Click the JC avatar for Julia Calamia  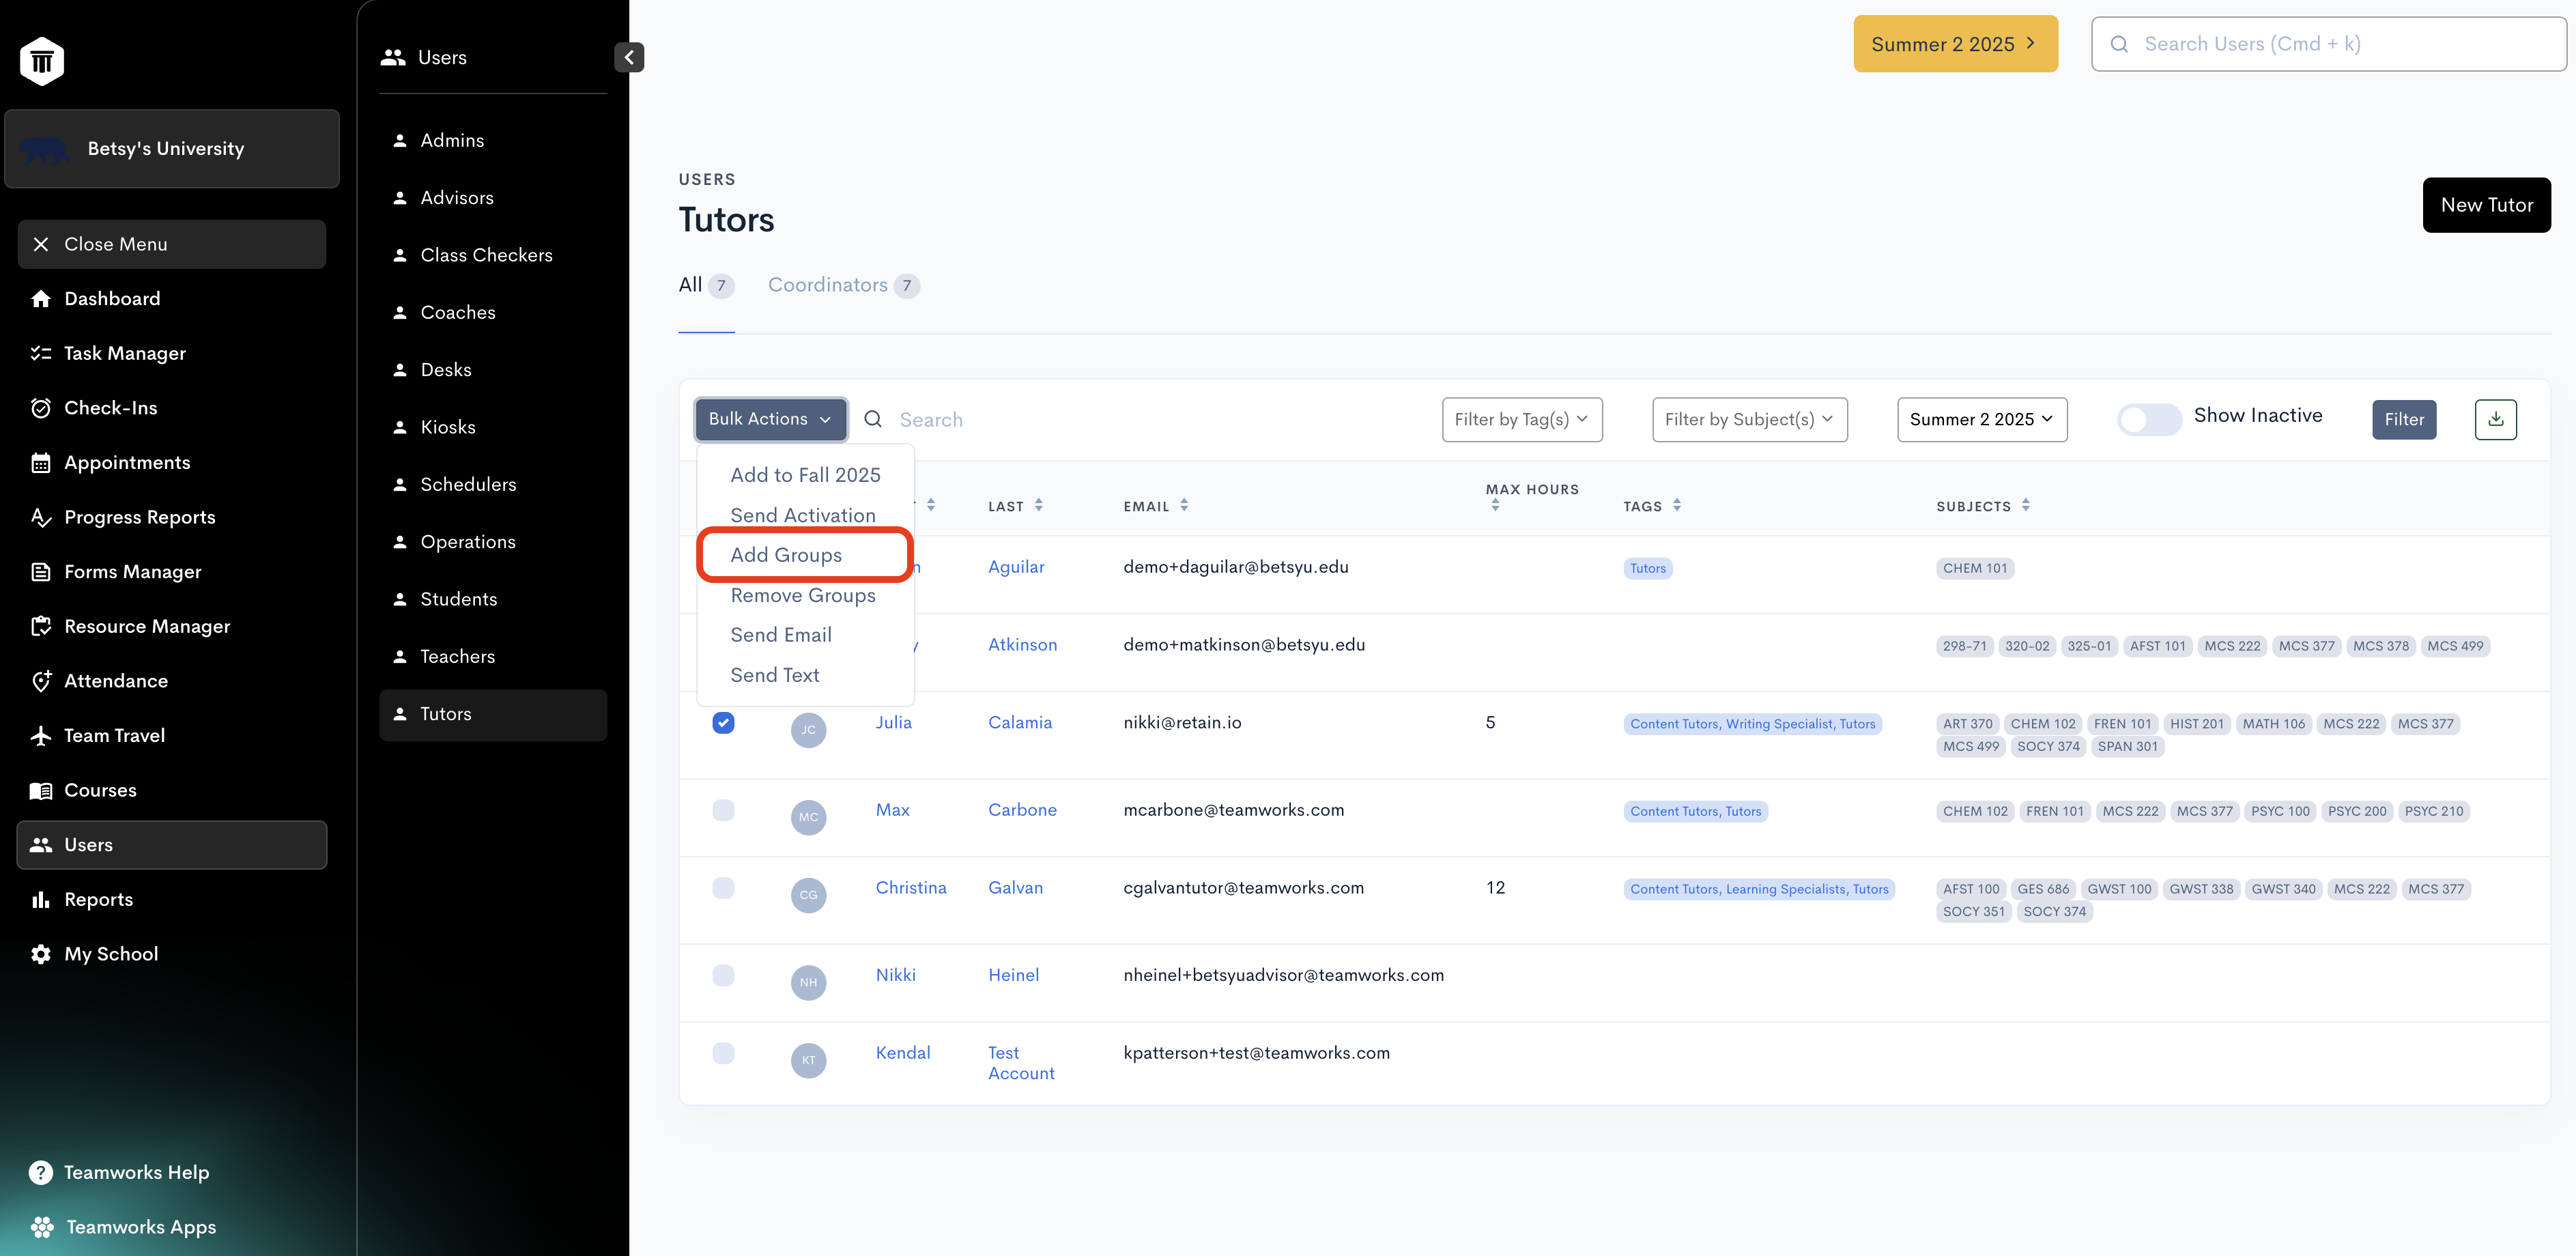(x=808, y=730)
